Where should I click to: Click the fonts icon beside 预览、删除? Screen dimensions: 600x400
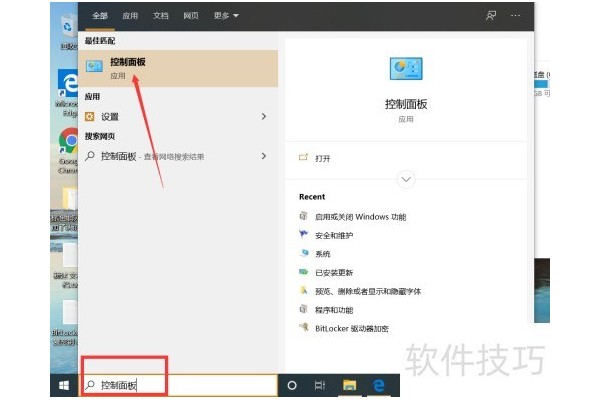tap(303, 290)
